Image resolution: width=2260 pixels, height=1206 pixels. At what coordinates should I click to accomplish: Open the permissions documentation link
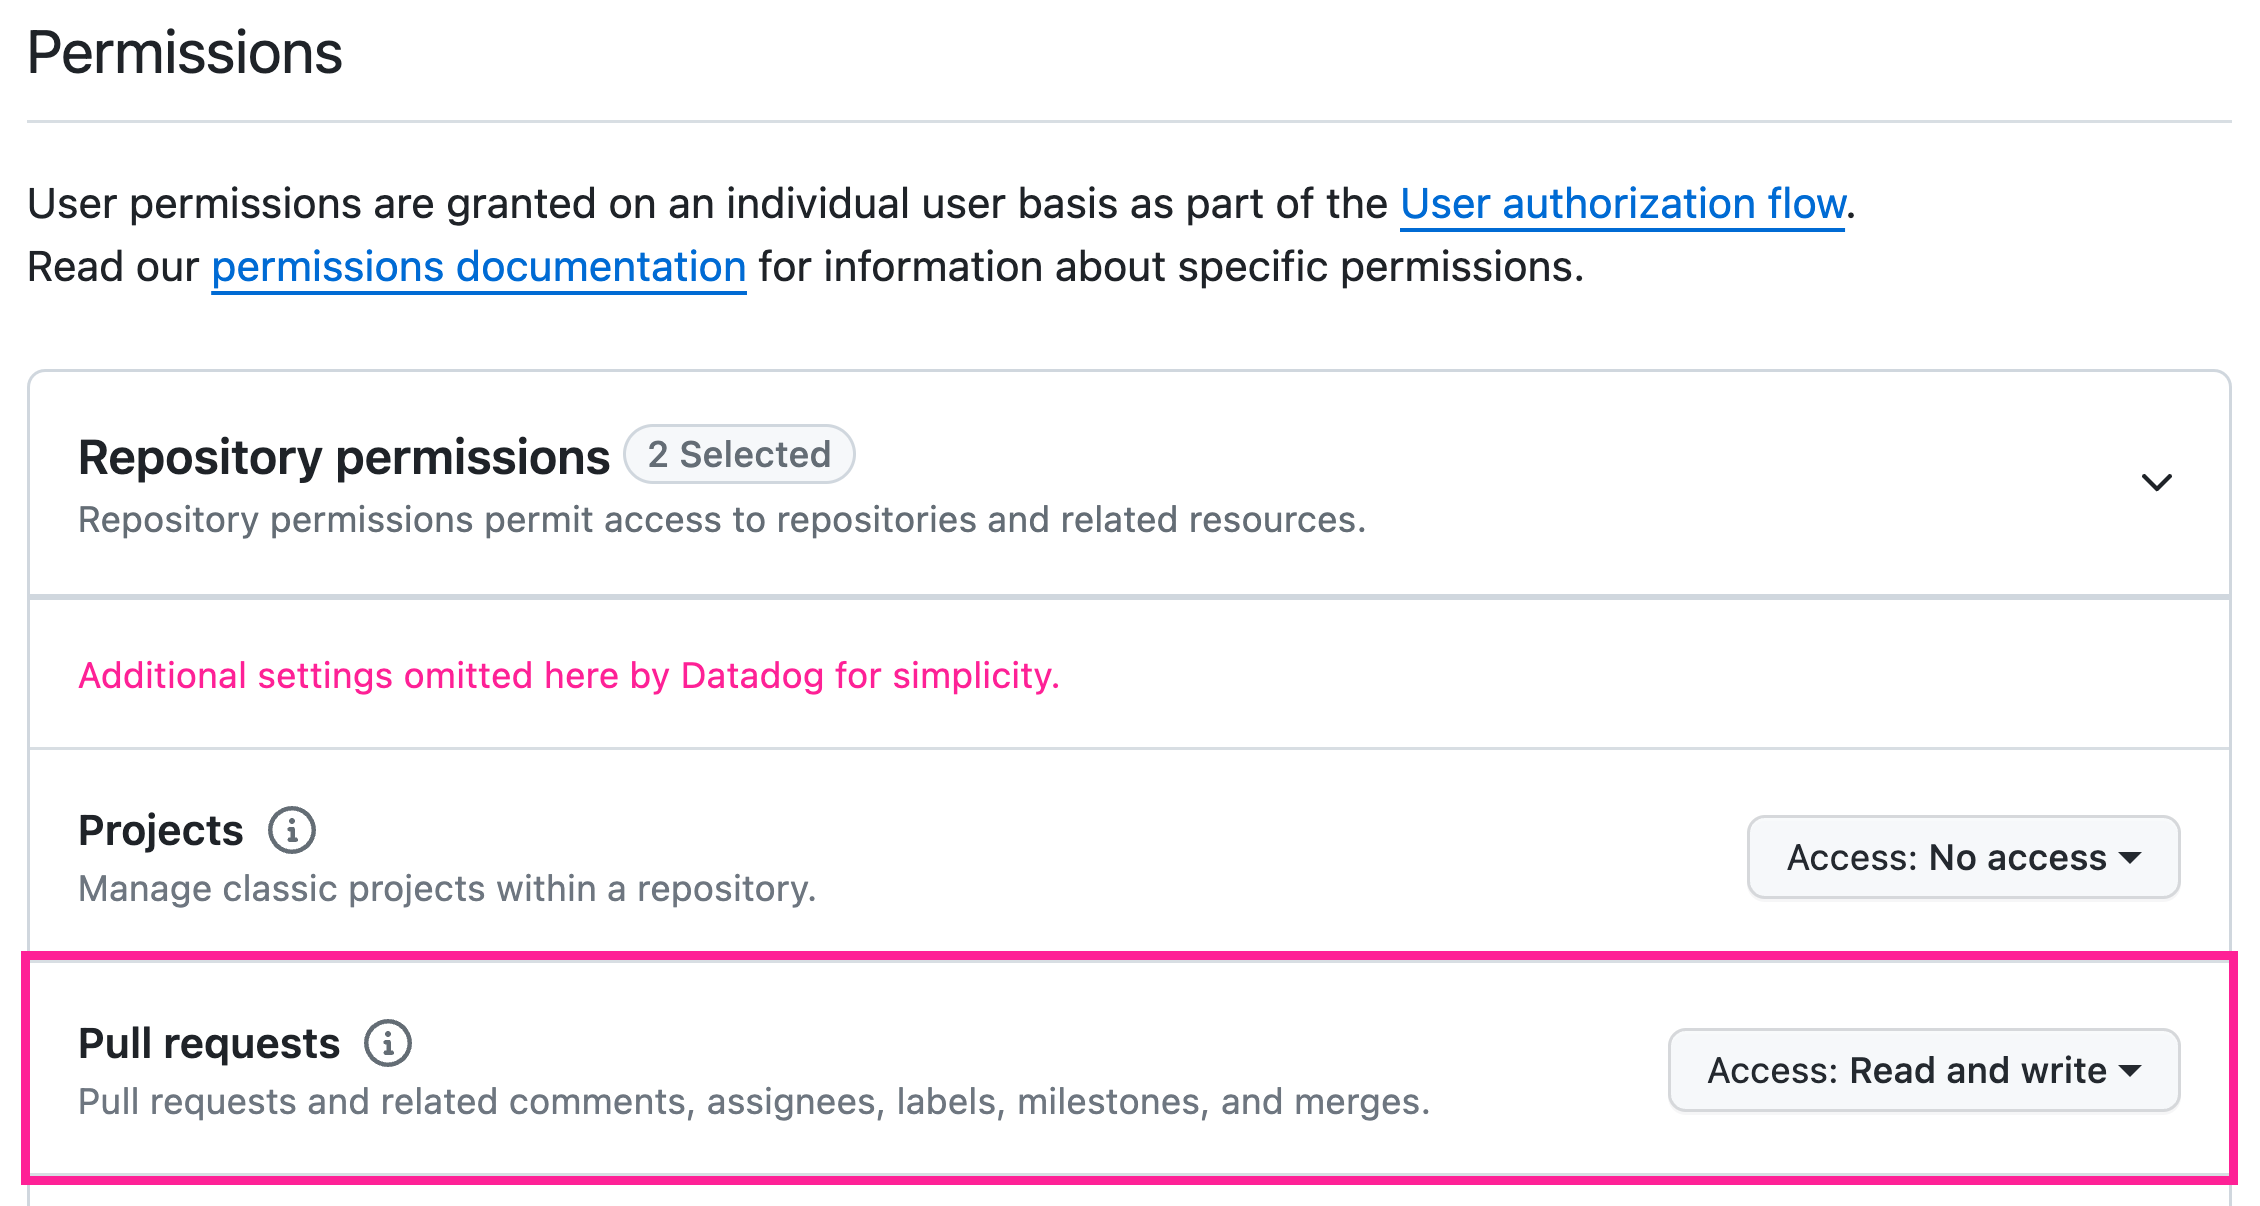pos(479,267)
